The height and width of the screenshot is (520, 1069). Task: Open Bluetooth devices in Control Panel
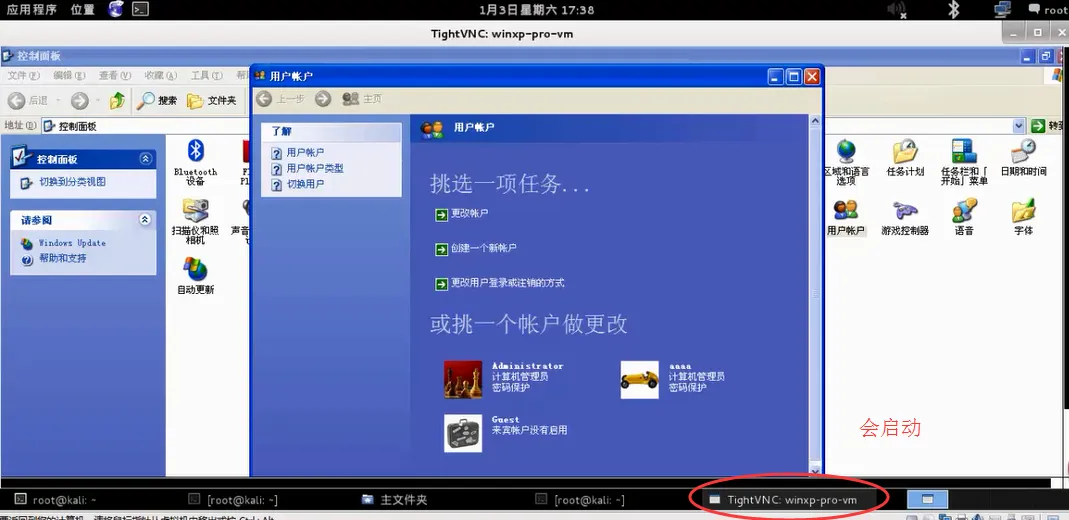point(196,162)
